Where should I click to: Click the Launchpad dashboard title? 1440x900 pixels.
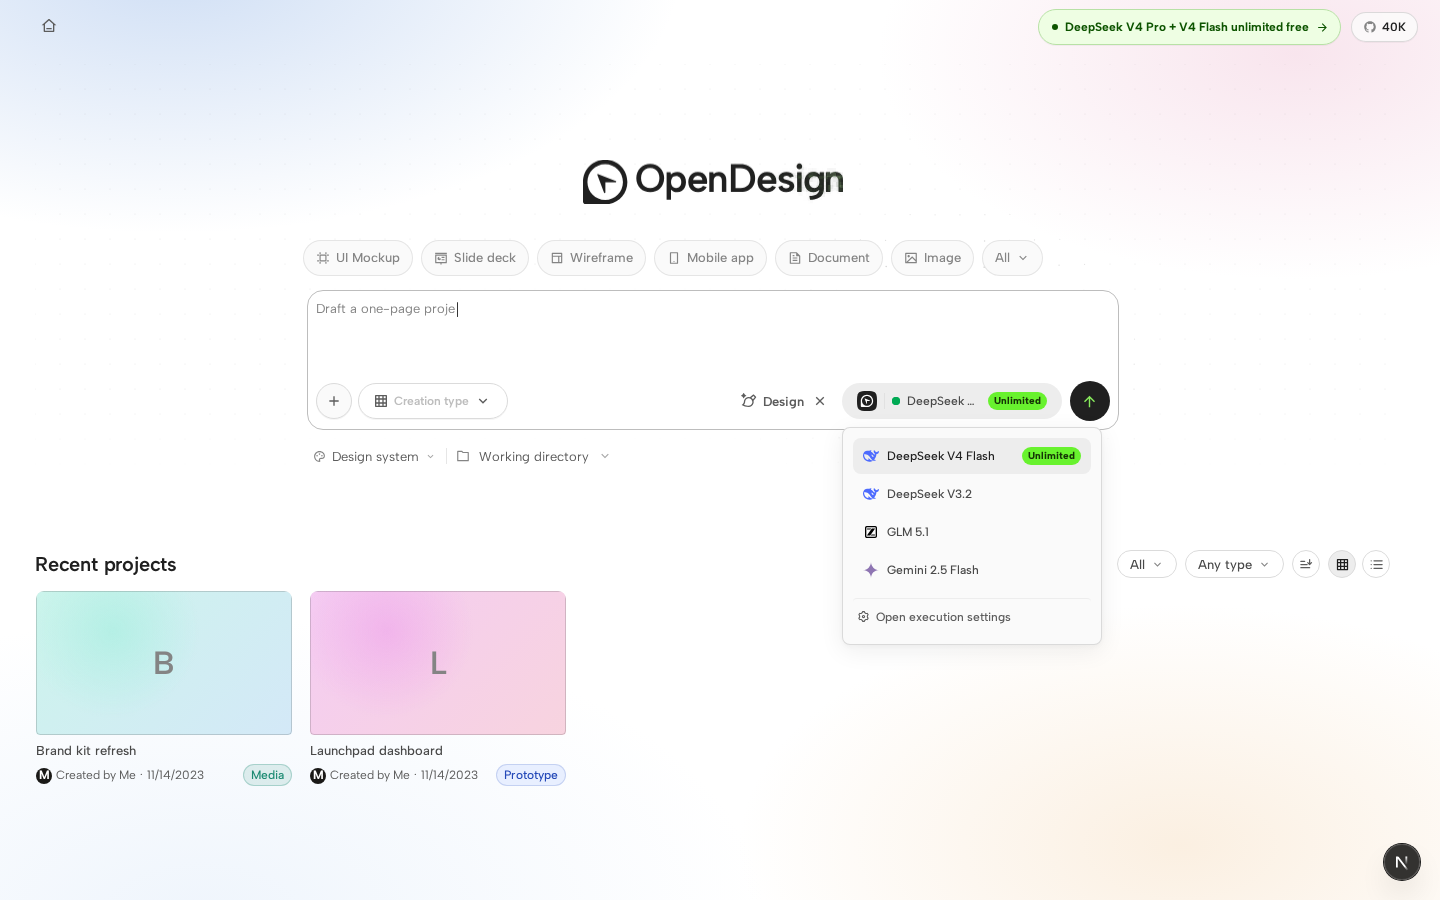coord(376,751)
